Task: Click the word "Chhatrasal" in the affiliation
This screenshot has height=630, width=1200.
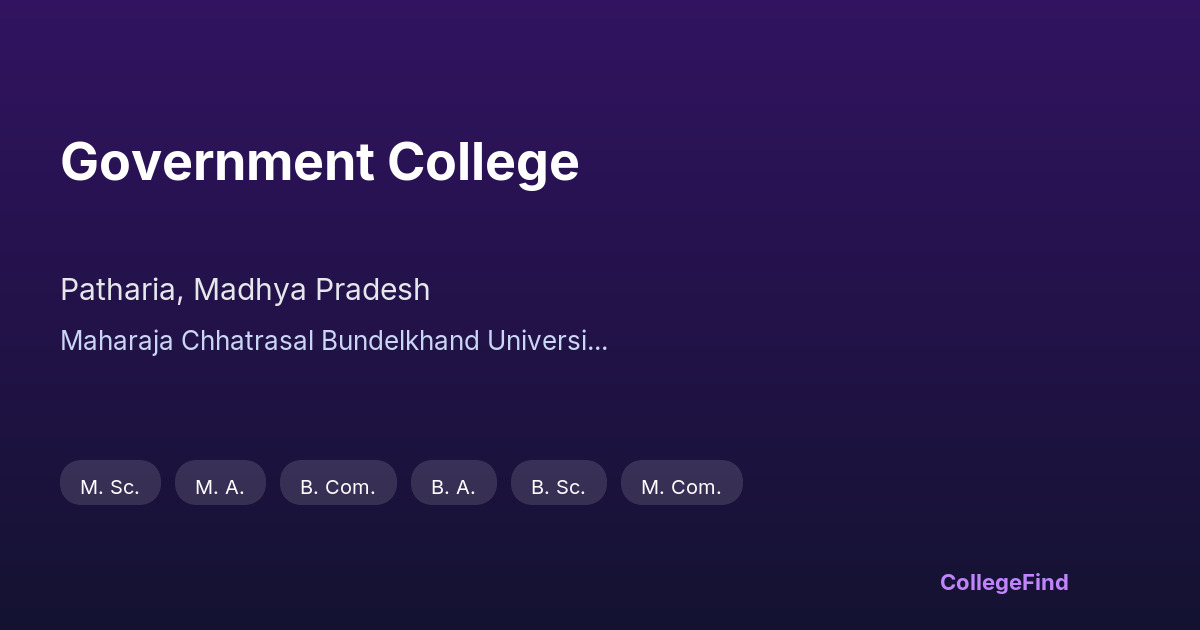Action: (247, 341)
